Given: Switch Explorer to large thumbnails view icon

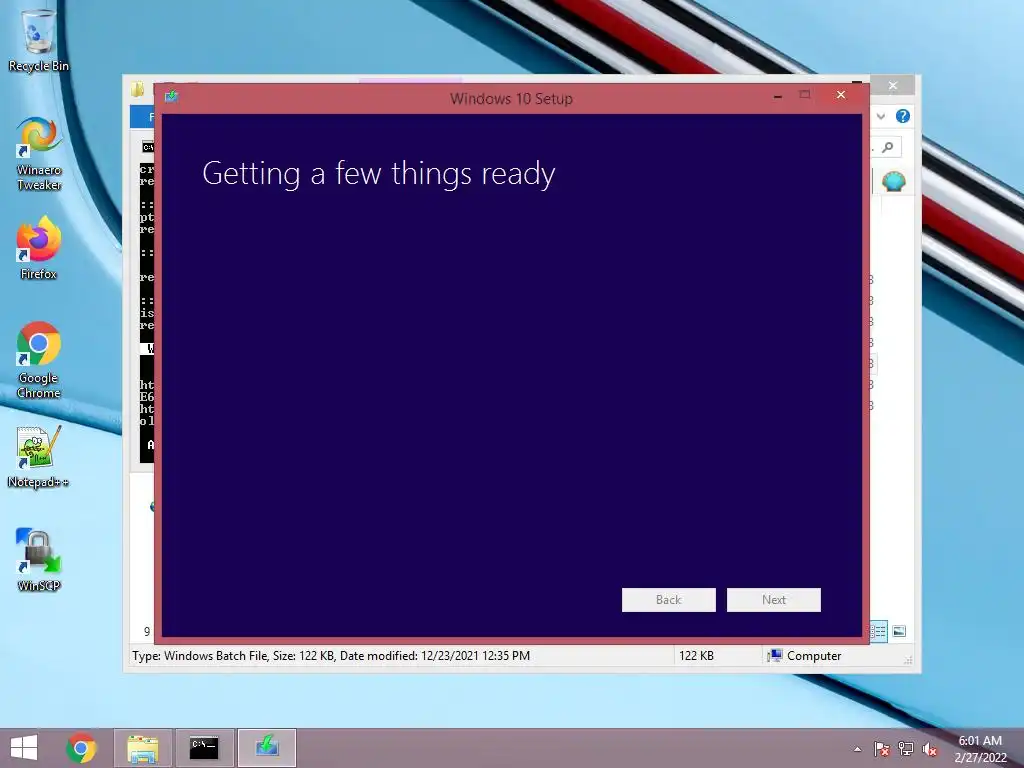Looking at the screenshot, I should 899,631.
